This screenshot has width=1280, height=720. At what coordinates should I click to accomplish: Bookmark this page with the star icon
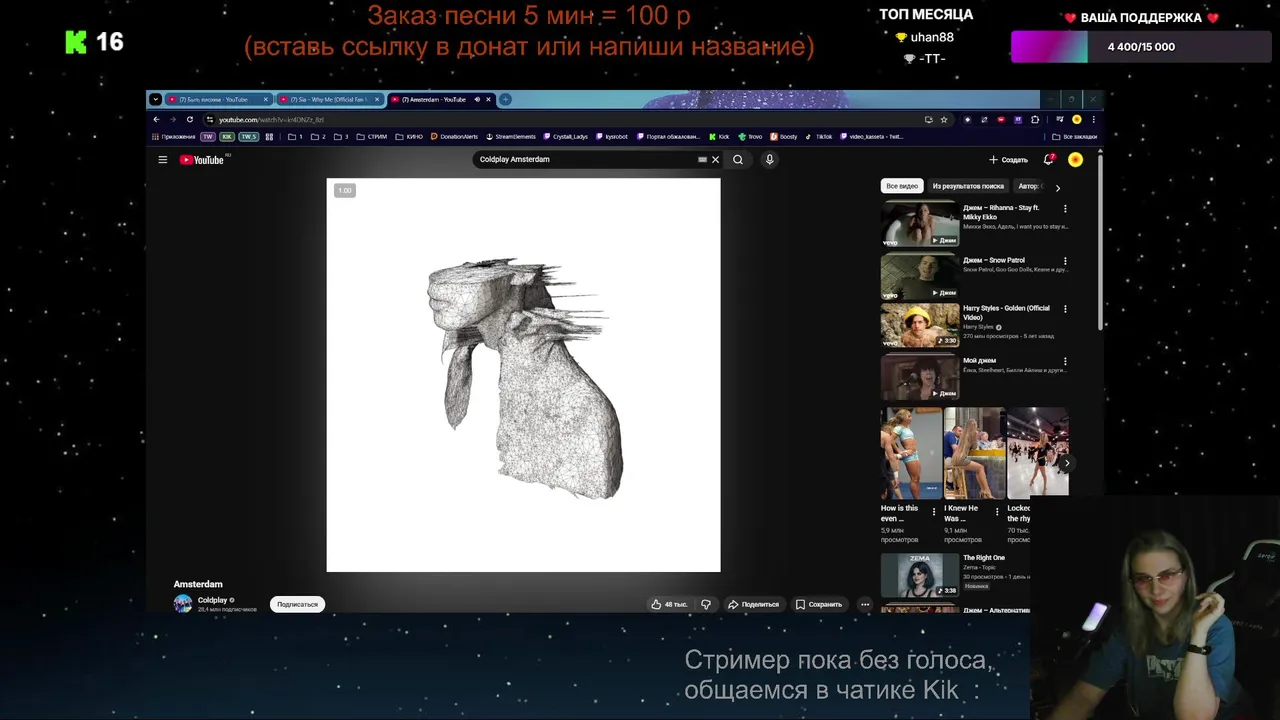(943, 119)
